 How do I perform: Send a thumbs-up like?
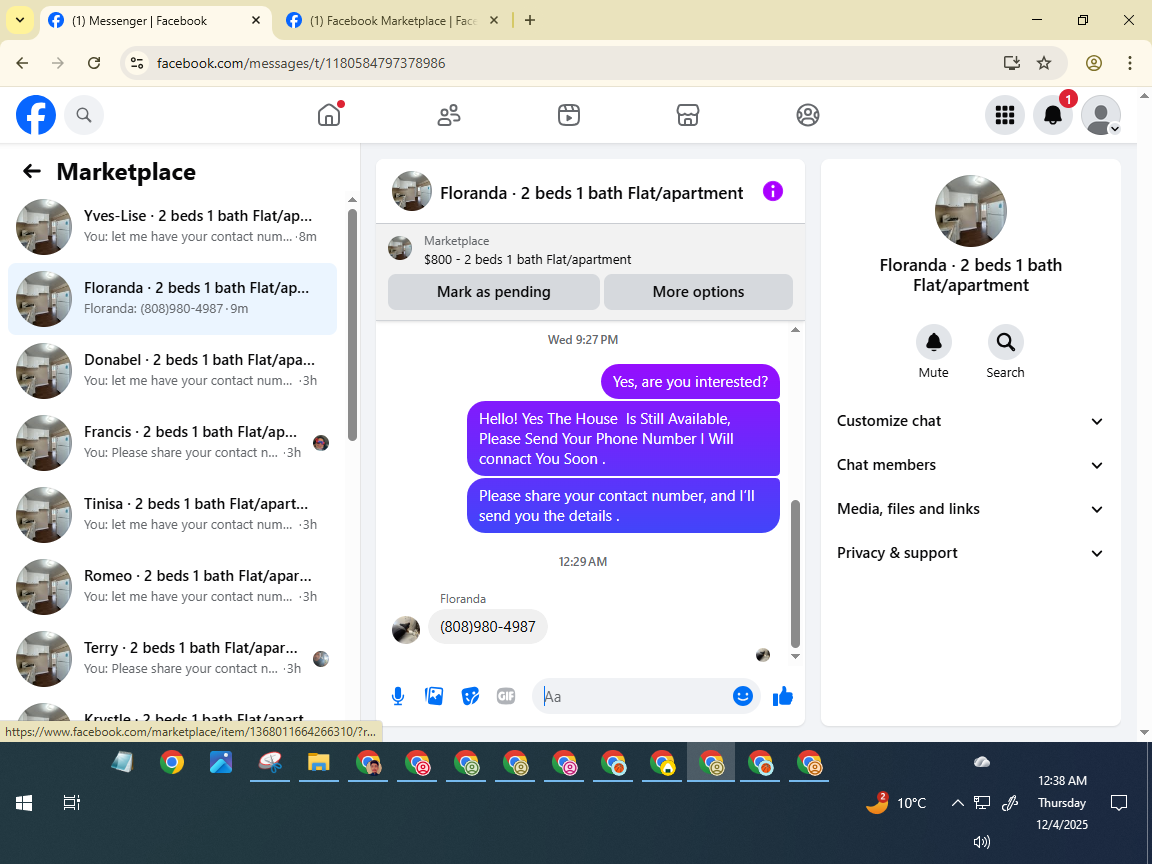783,696
